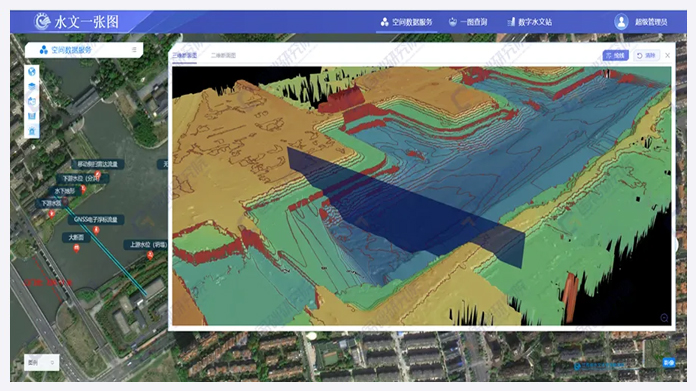
Task: Click the highlighted bottom icon in left map toolbar
Action: [32, 131]
